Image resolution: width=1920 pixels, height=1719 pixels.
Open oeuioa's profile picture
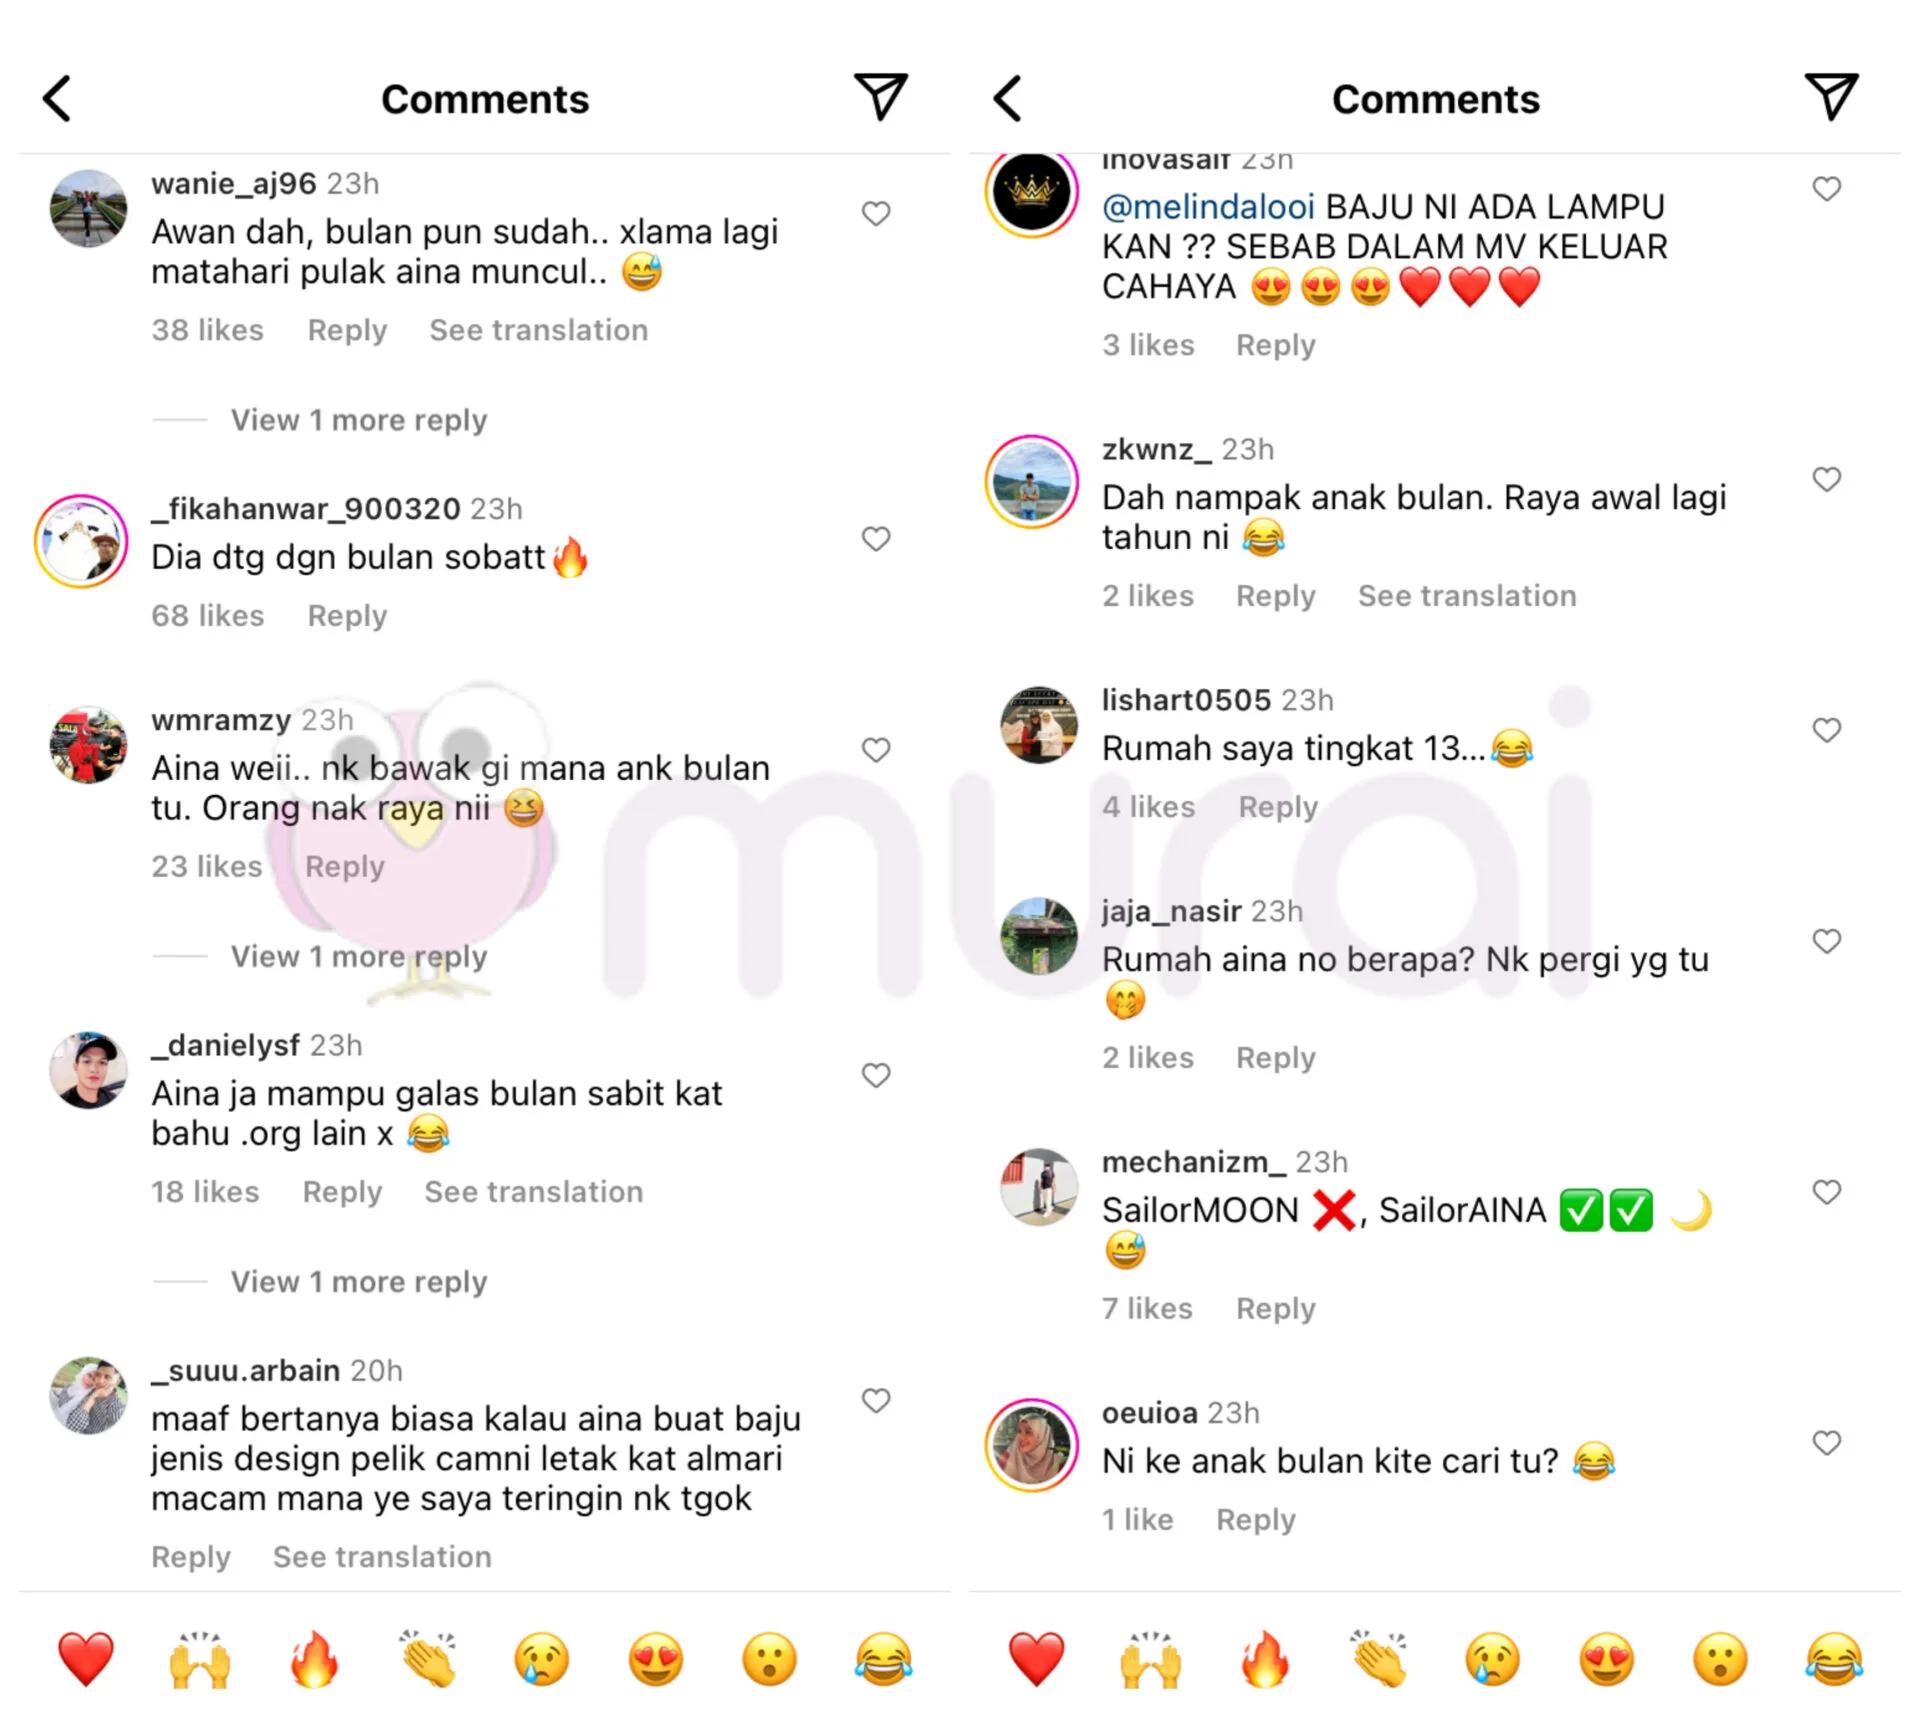(x=1031, y=1445)
